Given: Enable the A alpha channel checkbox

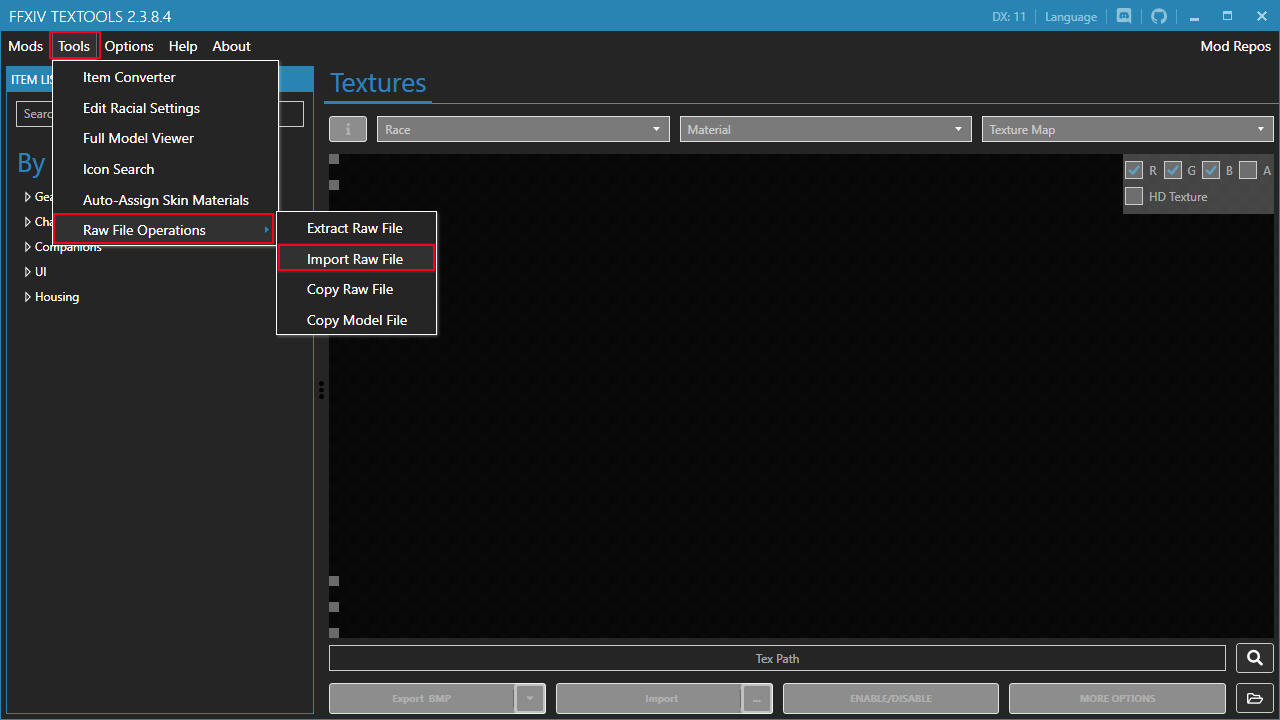Looking at the screenshot, I should pos(1247,170).
